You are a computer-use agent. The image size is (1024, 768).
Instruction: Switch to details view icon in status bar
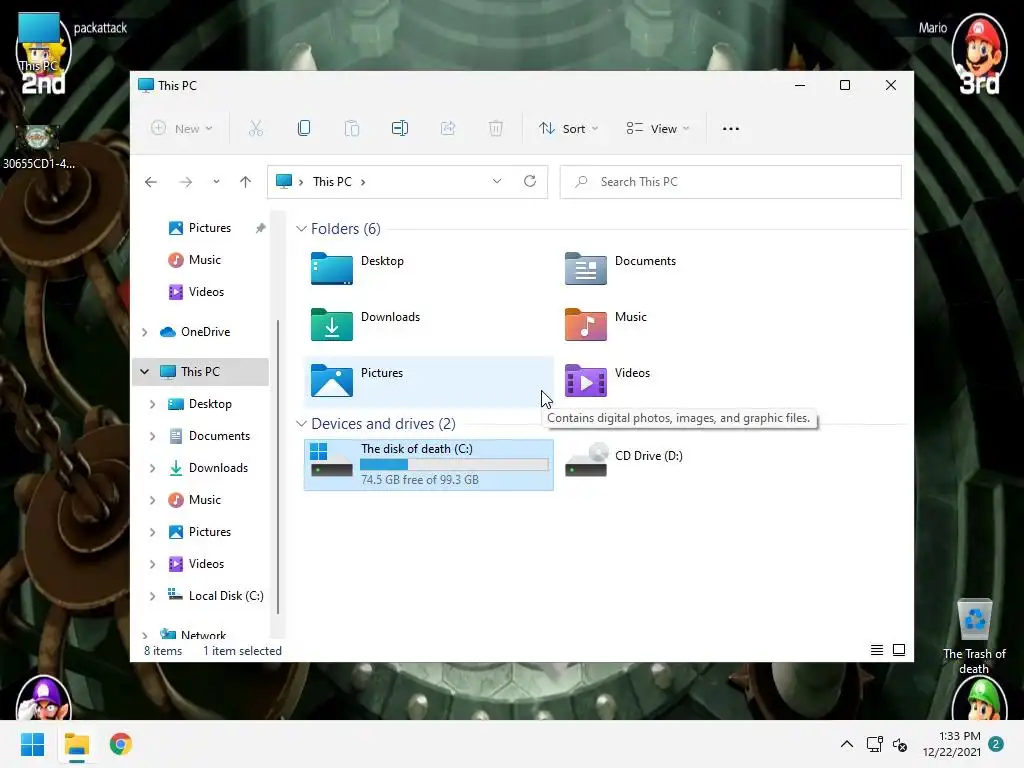coord(877,650)
